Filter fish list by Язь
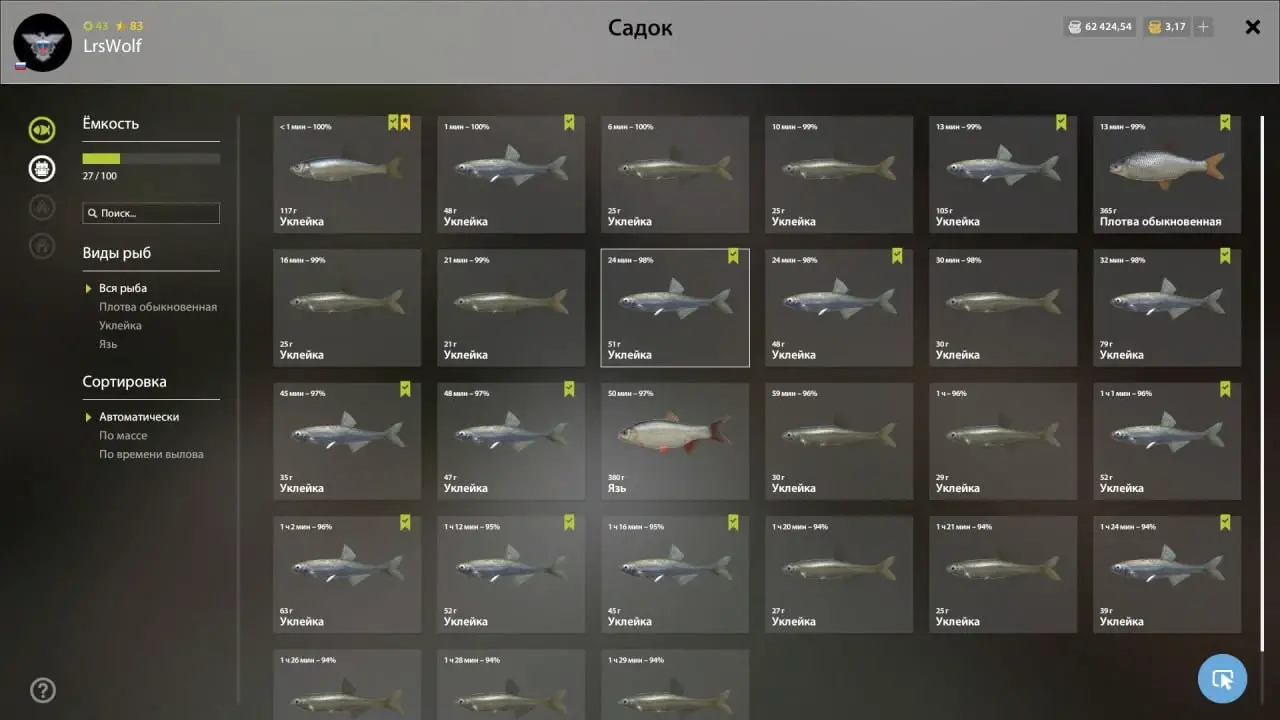The height and width of the screenshot is (720, 1280). (108, 344)
